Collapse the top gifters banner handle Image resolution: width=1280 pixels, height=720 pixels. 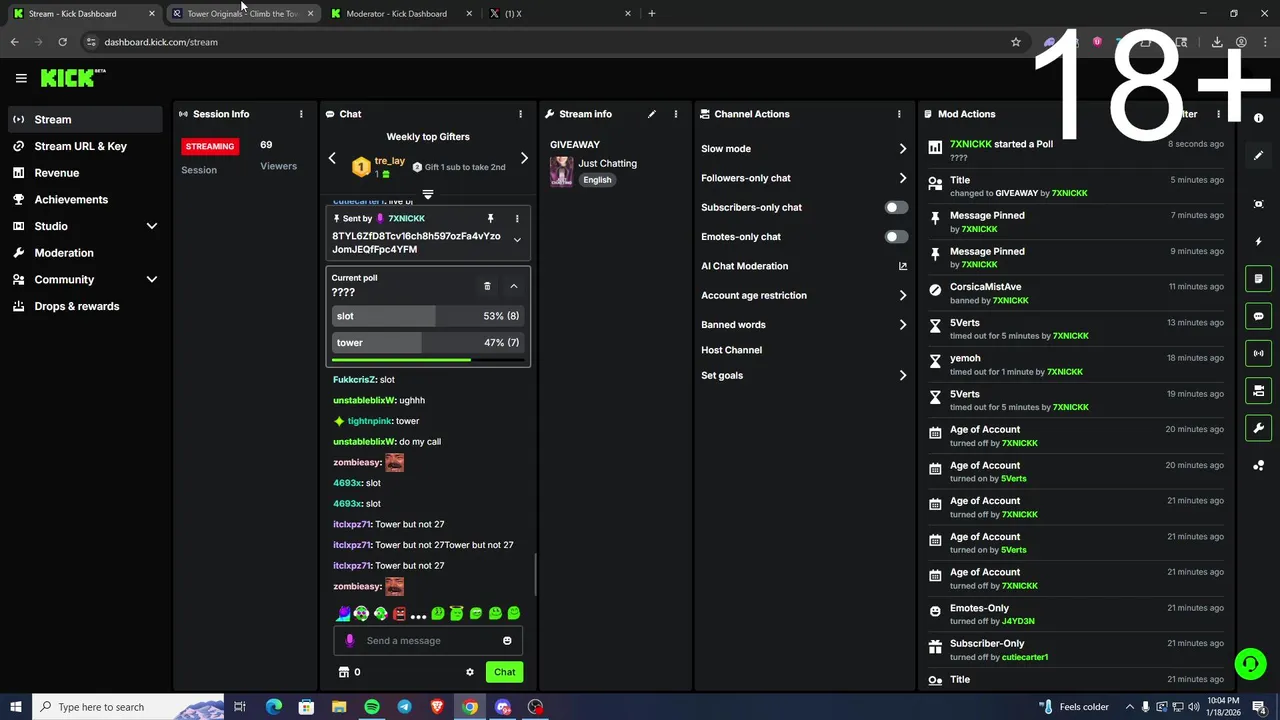tap(427, 194)
